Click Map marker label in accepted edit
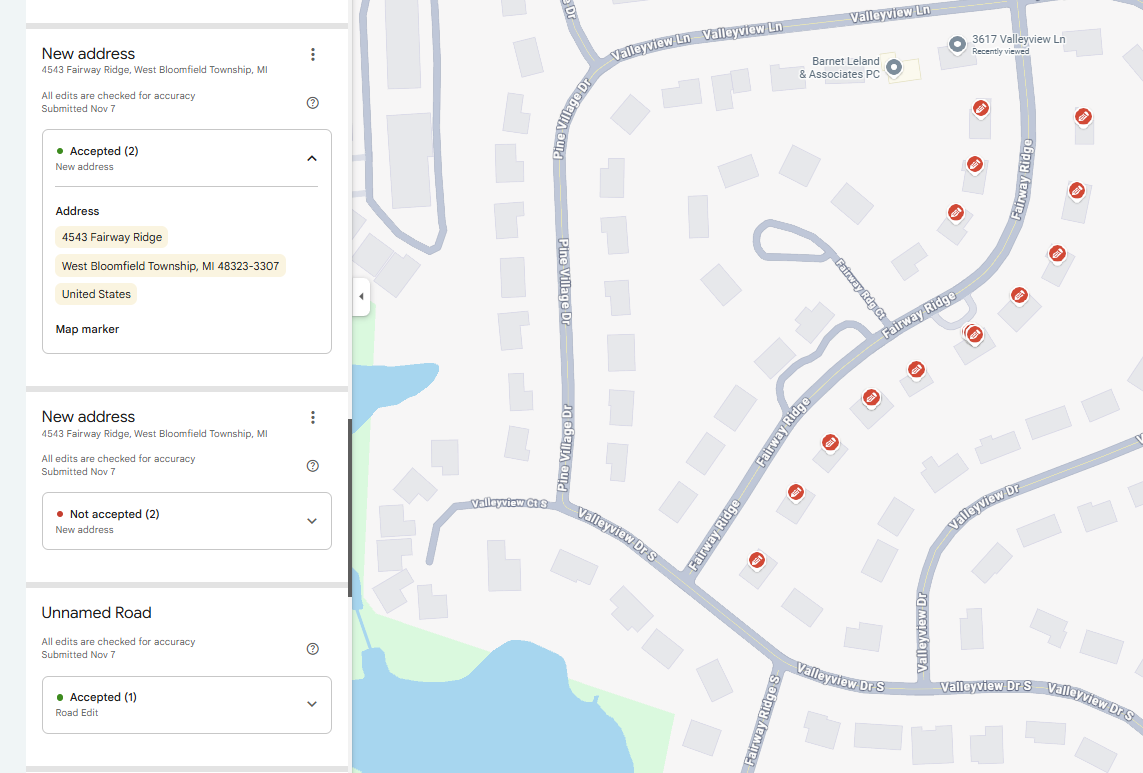The height and width of the screenshot is (773, 1143). point(87,329)
